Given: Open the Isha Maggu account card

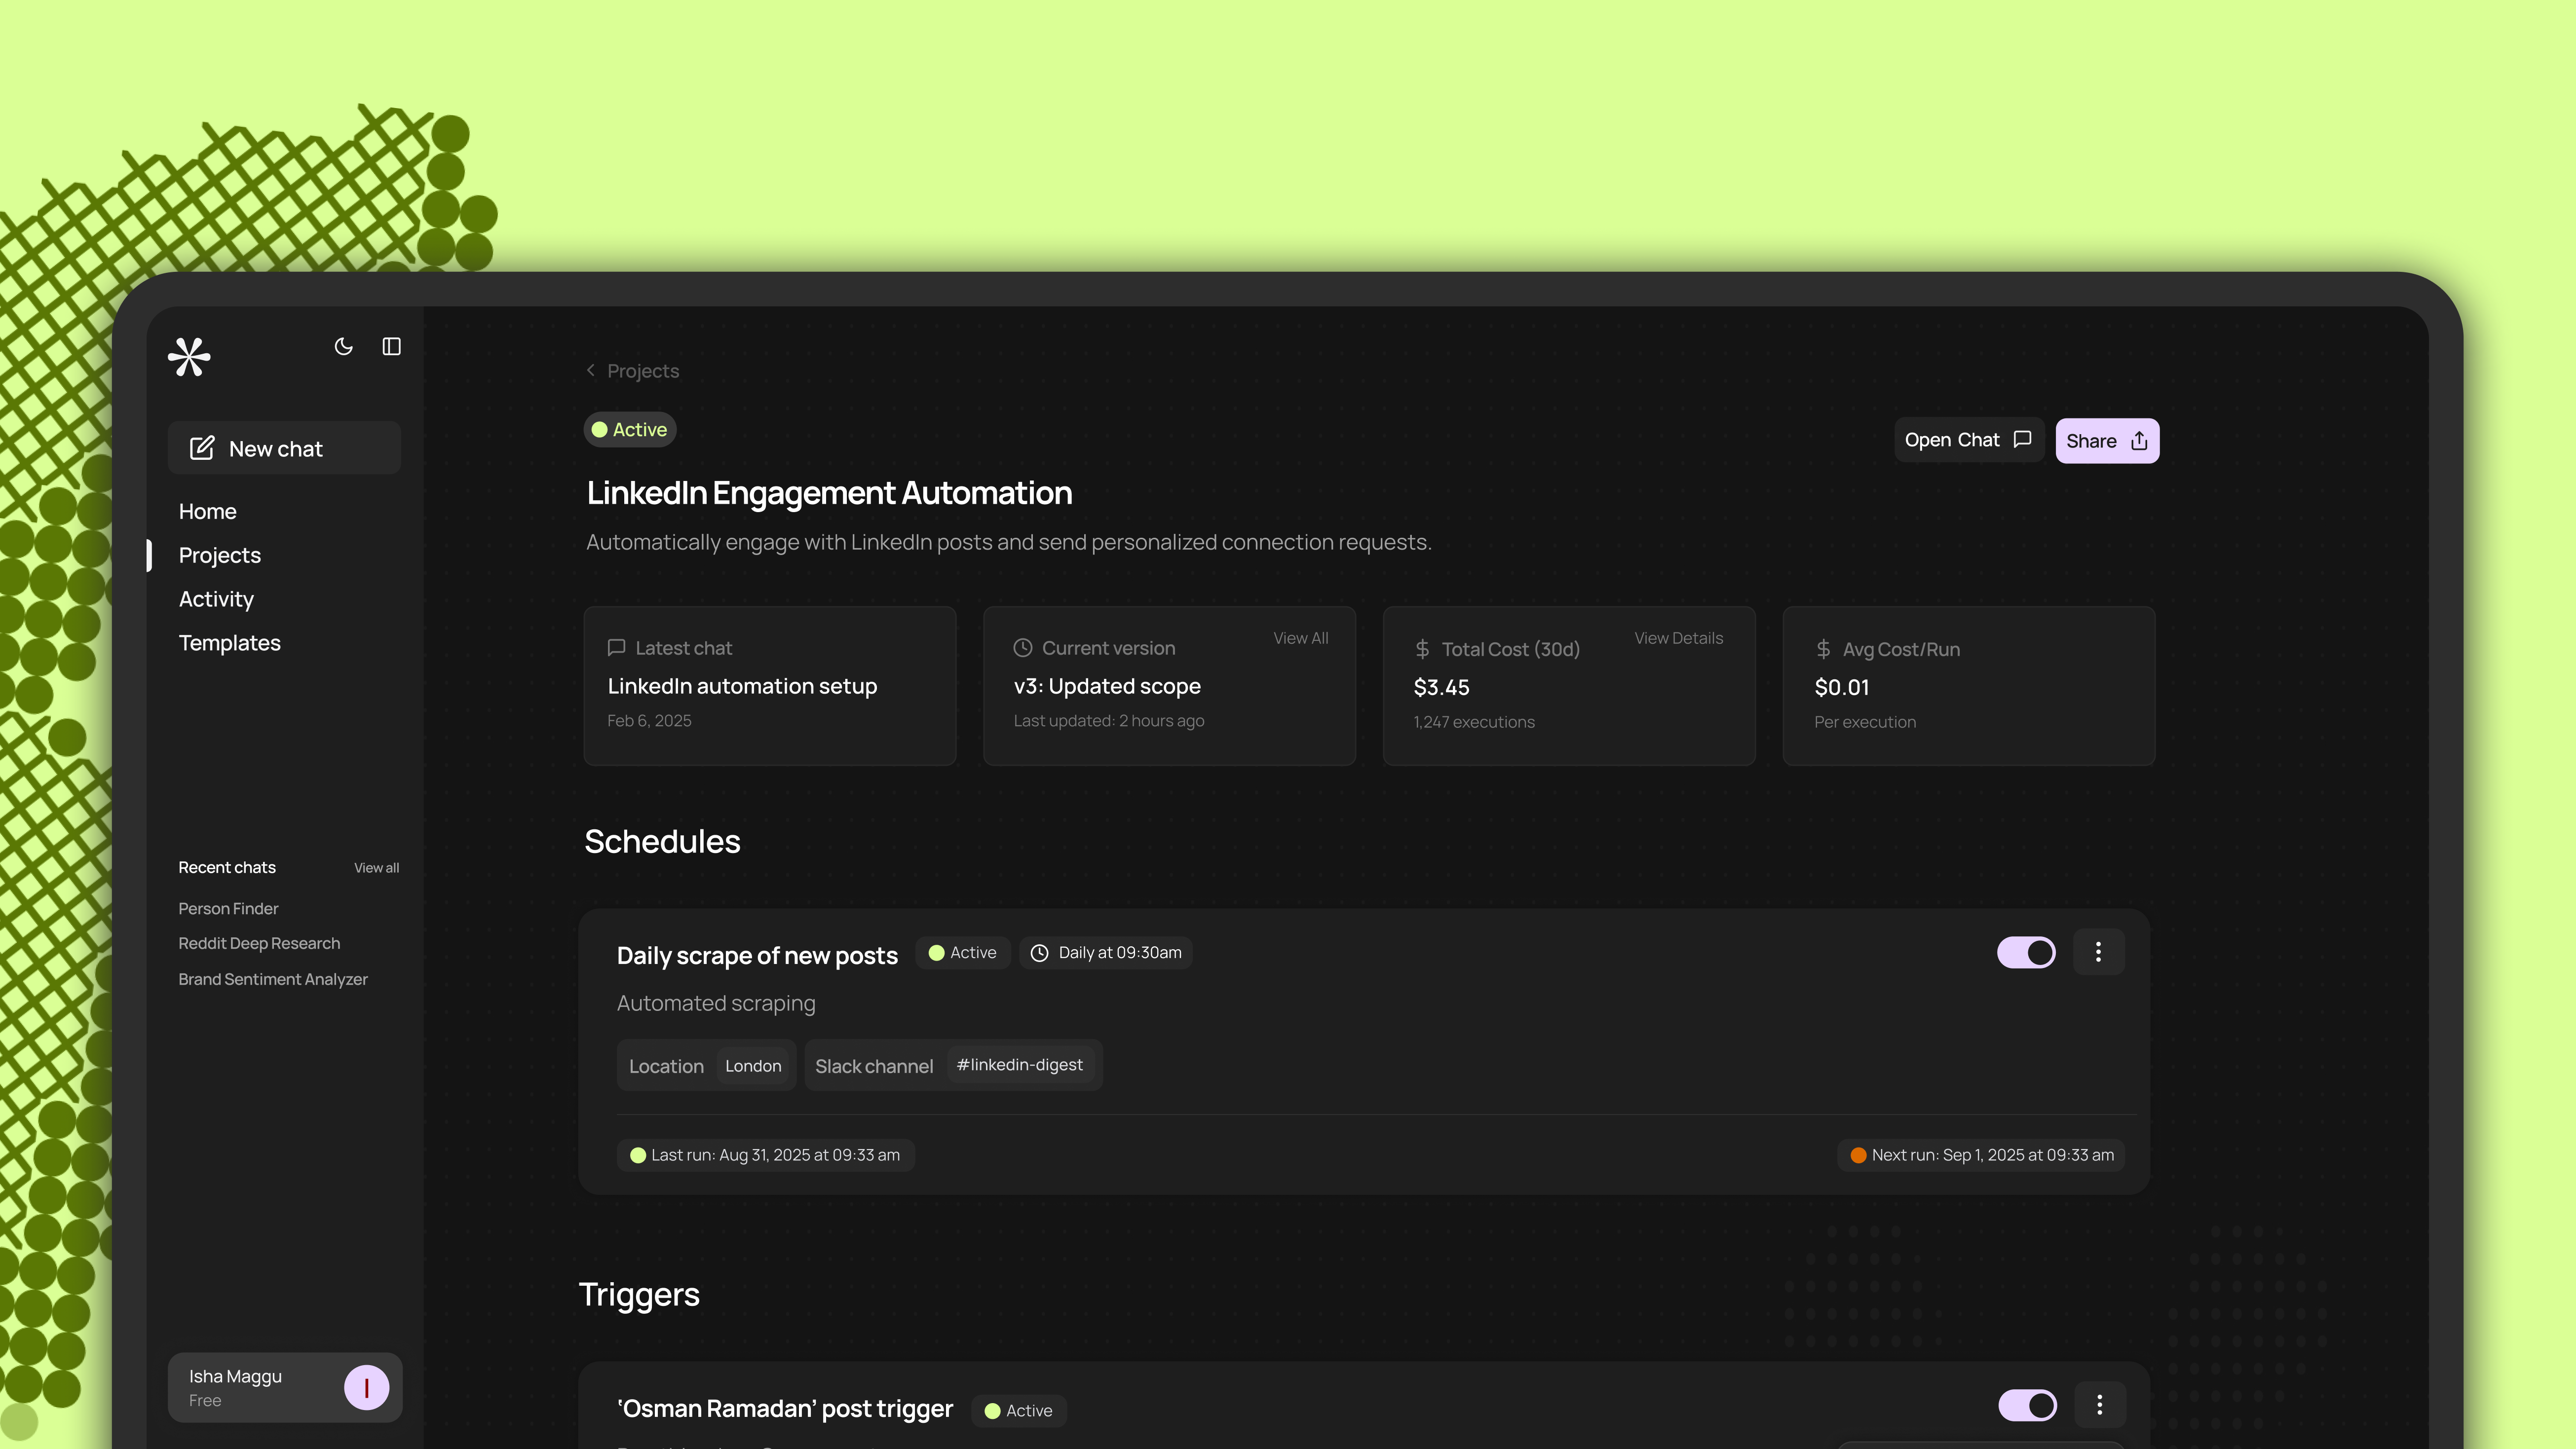Looking at the screenshot, I should tap(285, 1388).
